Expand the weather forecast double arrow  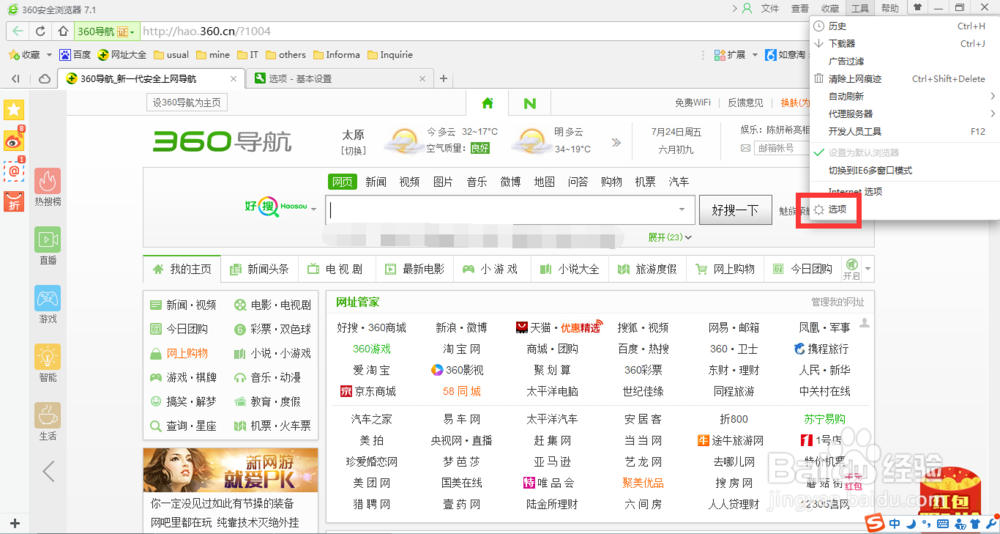(616, 142)
